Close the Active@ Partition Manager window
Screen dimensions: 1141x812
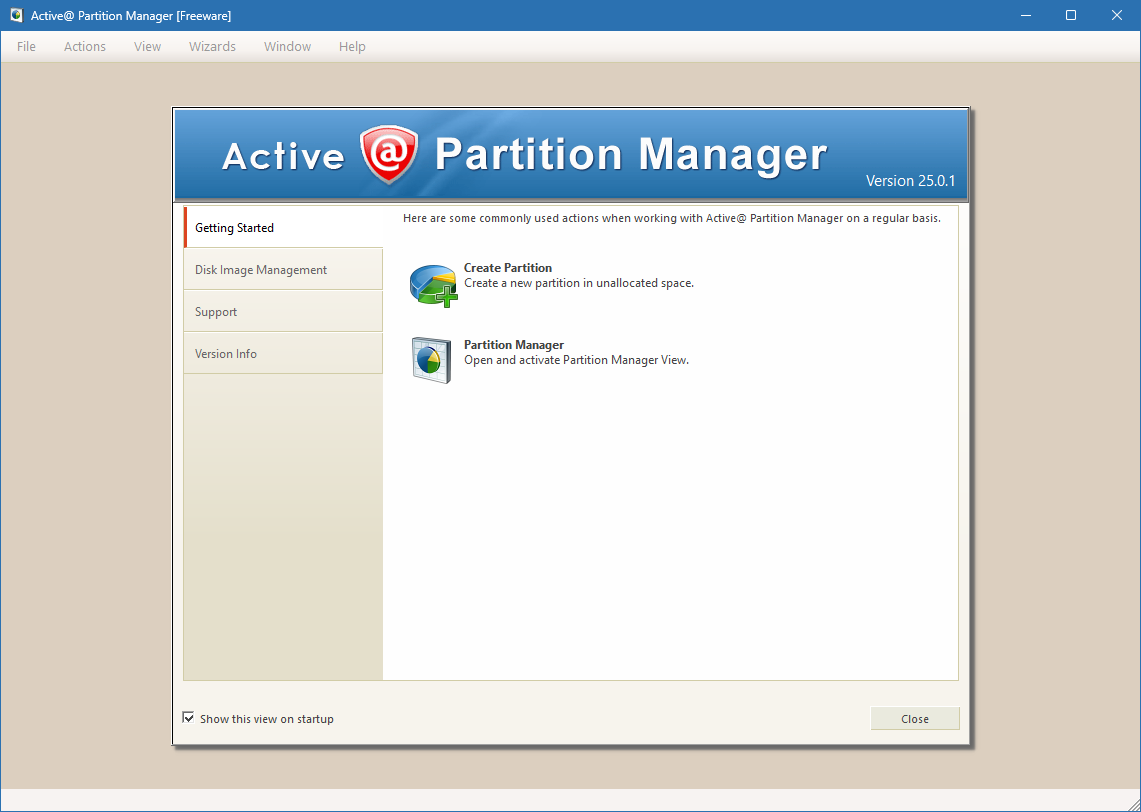tap(1117, 15)
